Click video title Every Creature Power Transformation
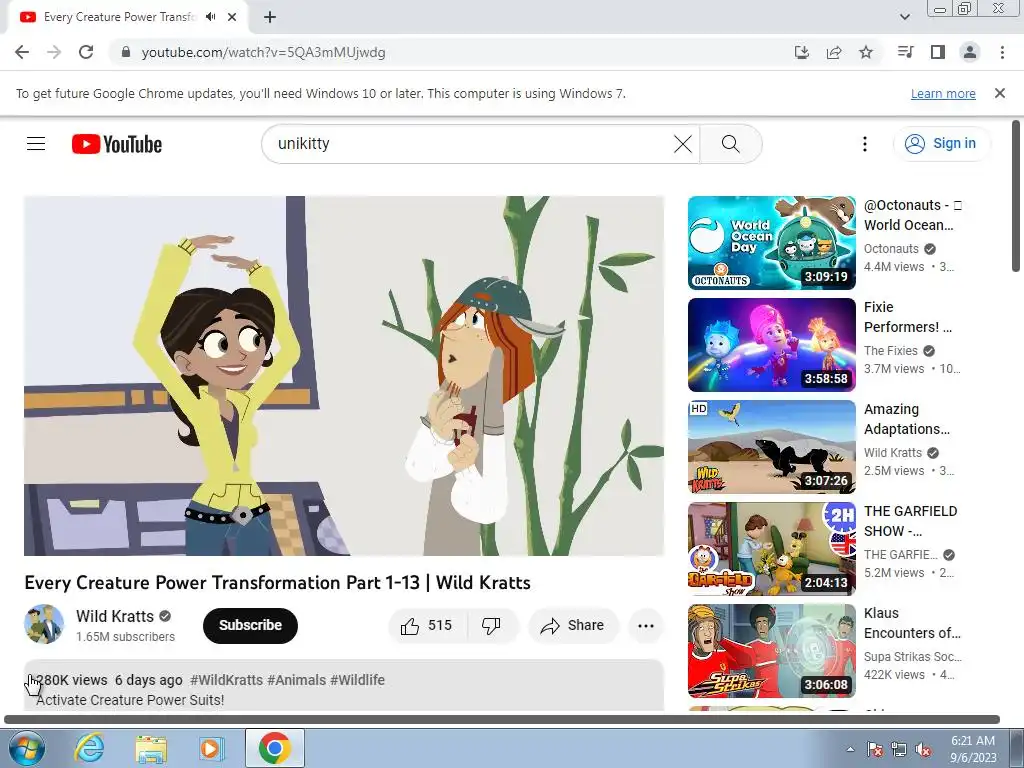This screenshot has width=1024, height=768. coord(278,583)
